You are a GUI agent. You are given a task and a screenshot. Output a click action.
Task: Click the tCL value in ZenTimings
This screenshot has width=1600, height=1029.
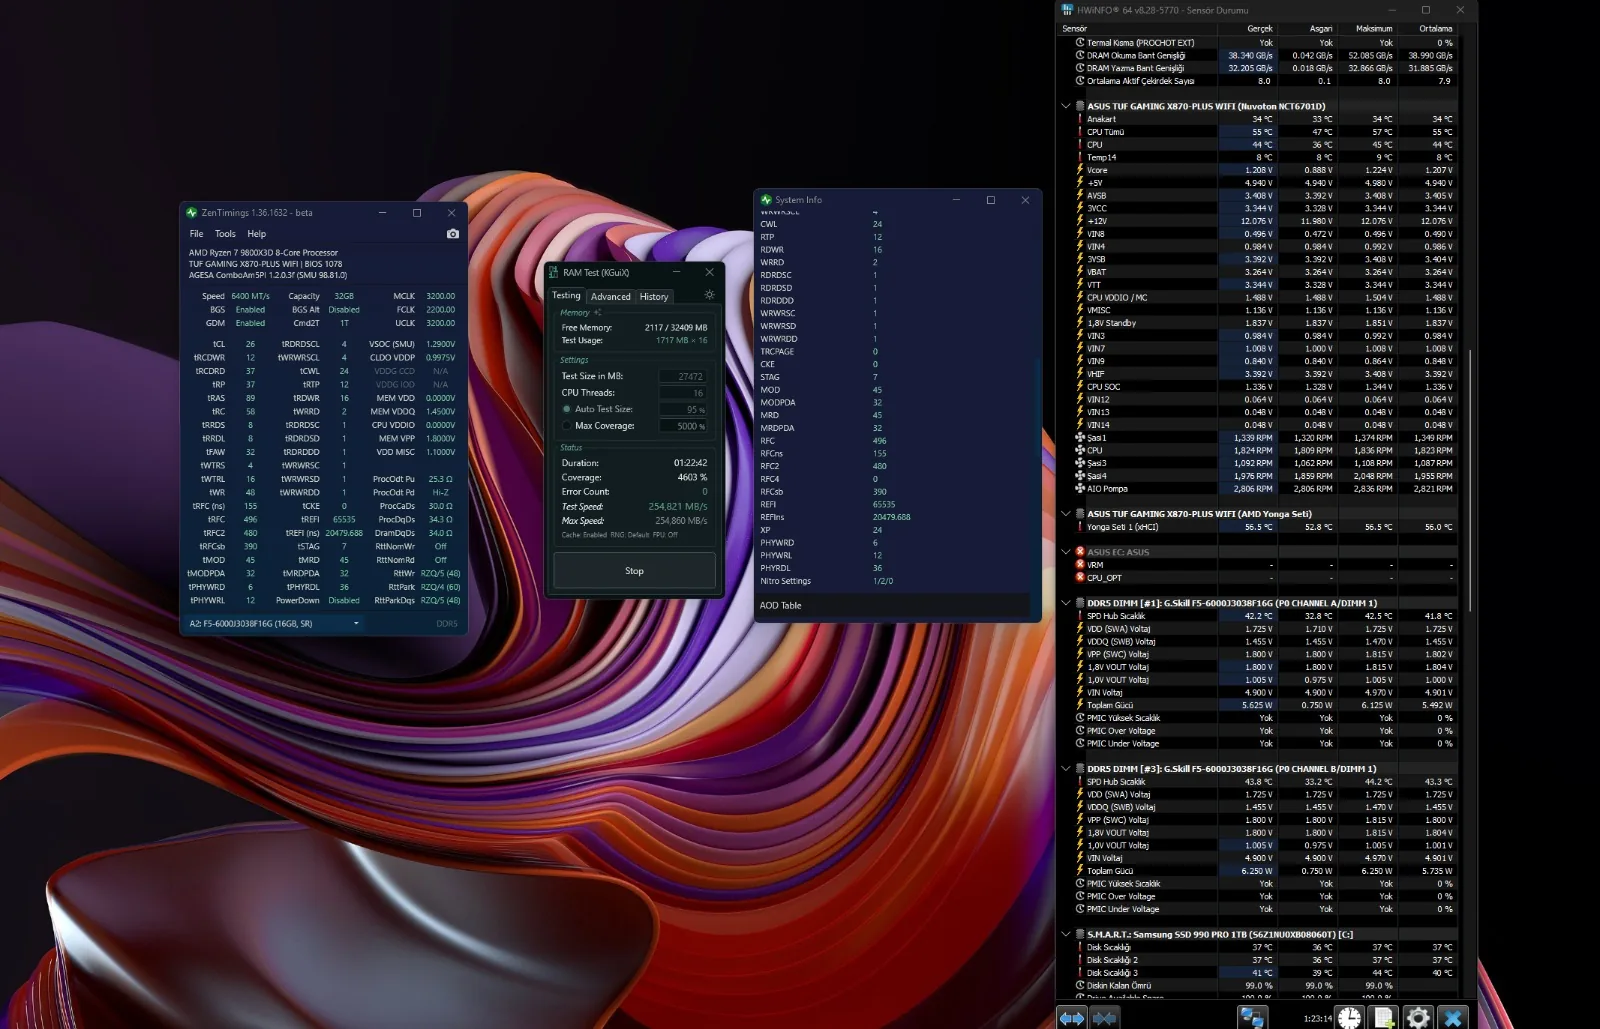[x=250, y=344]
